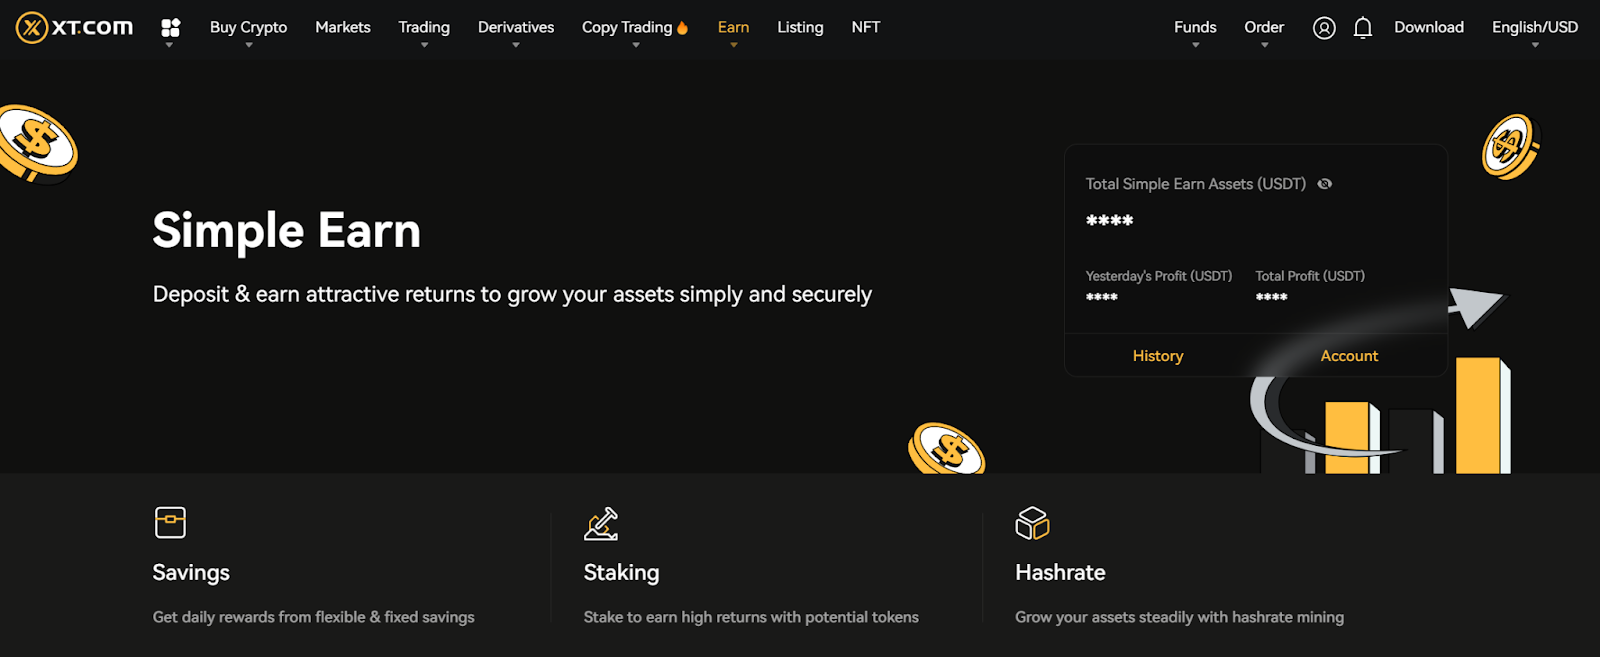
Task: Click the Savings box icon
Action: (x=170, y=522)
